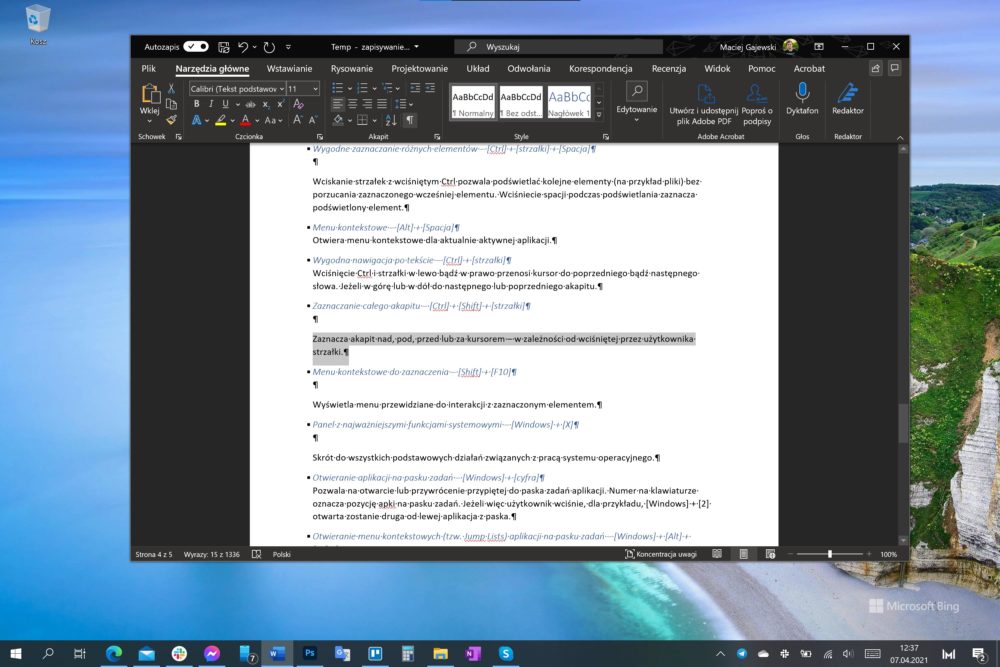1000x667 pixels.
Task: Click Utwórz i udostępnij plik Adobe PDF
Action: click(x=703, y=104)
